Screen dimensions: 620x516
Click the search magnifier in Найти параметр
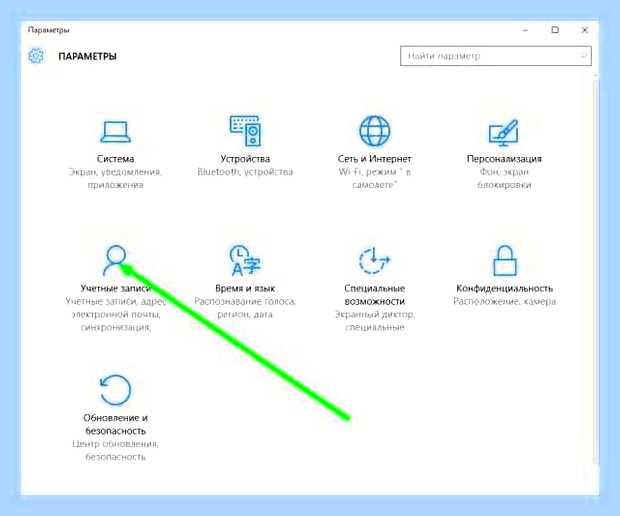click(x=583, y=56)
